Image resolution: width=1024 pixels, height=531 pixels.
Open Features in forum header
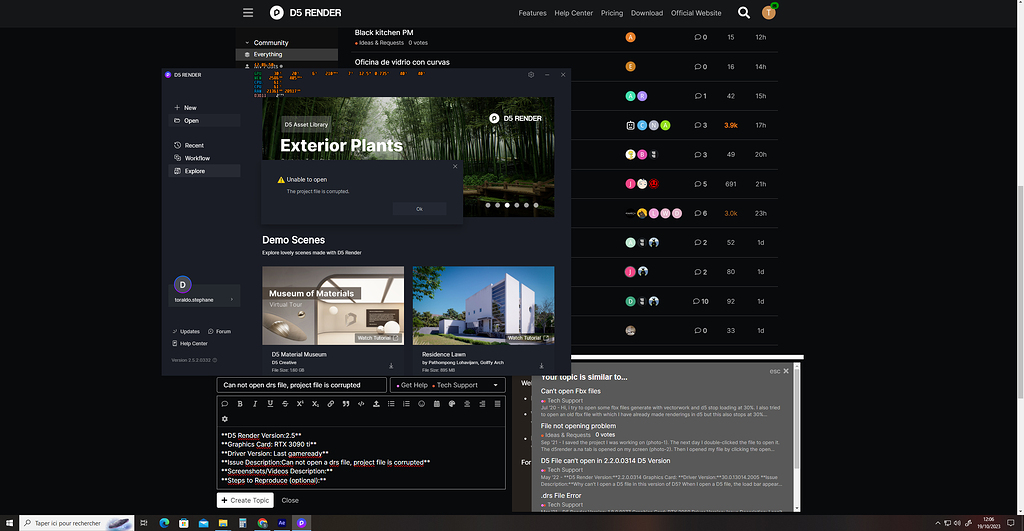[532, 13]
